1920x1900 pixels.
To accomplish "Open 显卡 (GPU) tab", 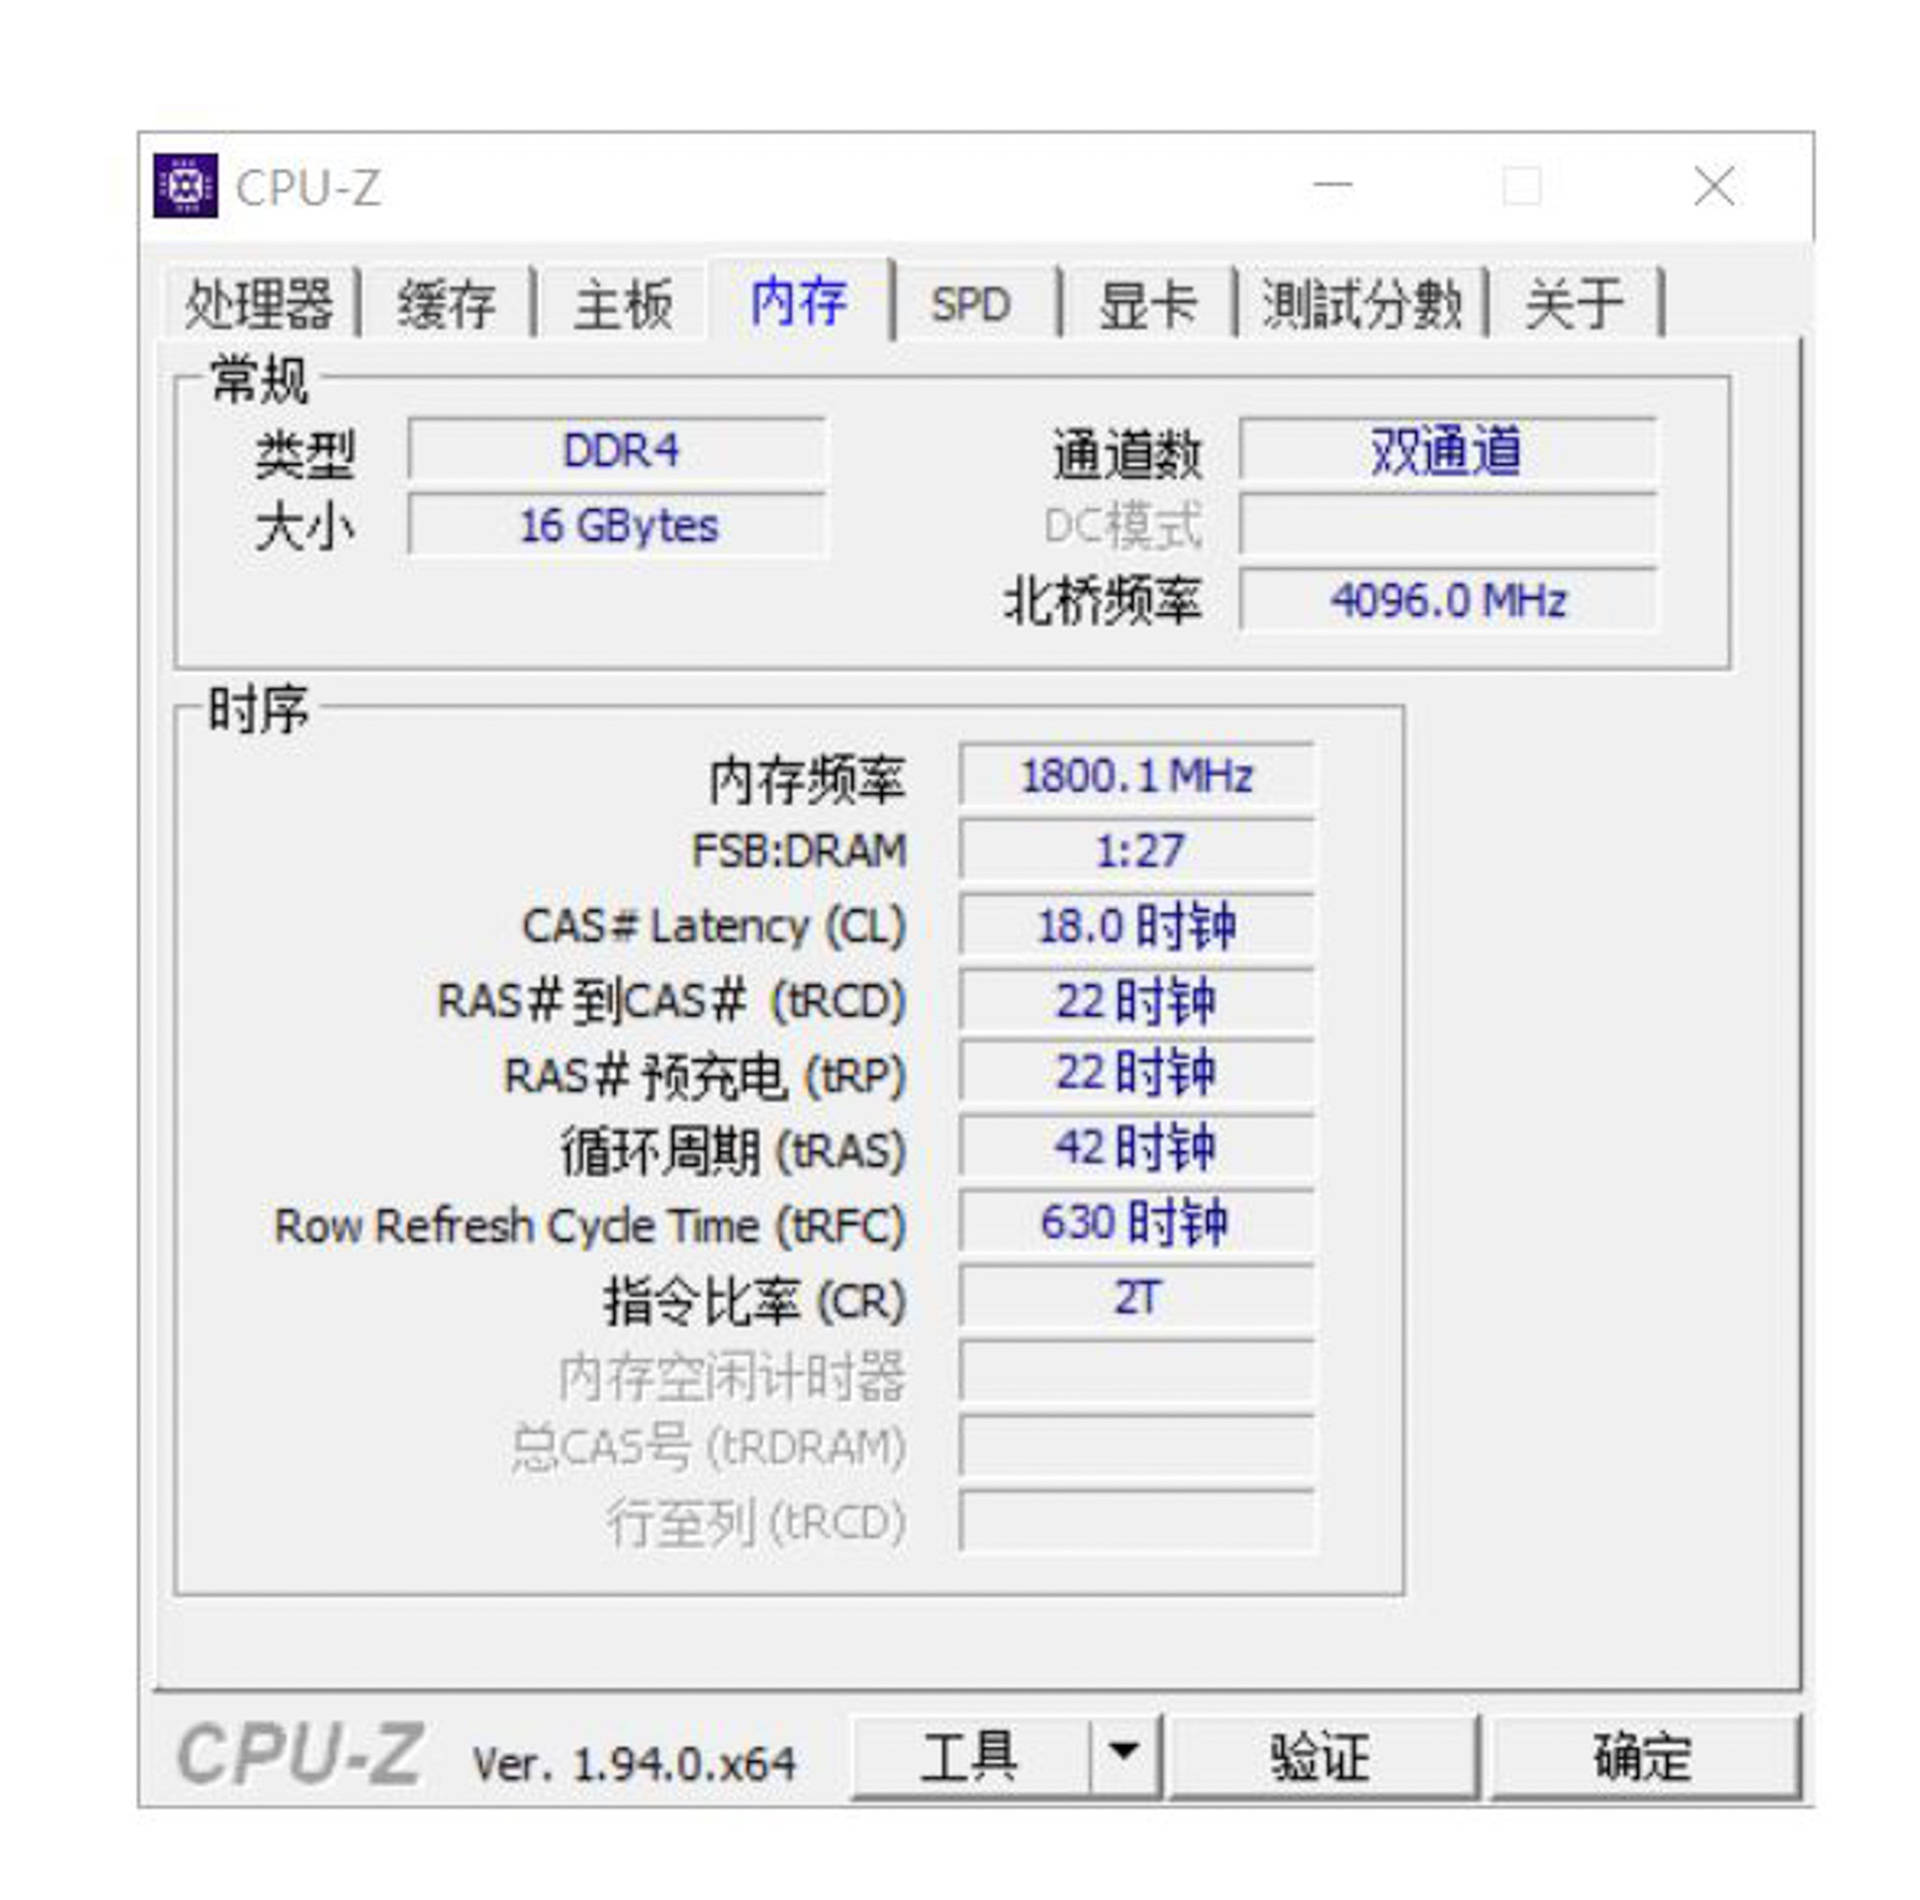I will pos(1148,266).
